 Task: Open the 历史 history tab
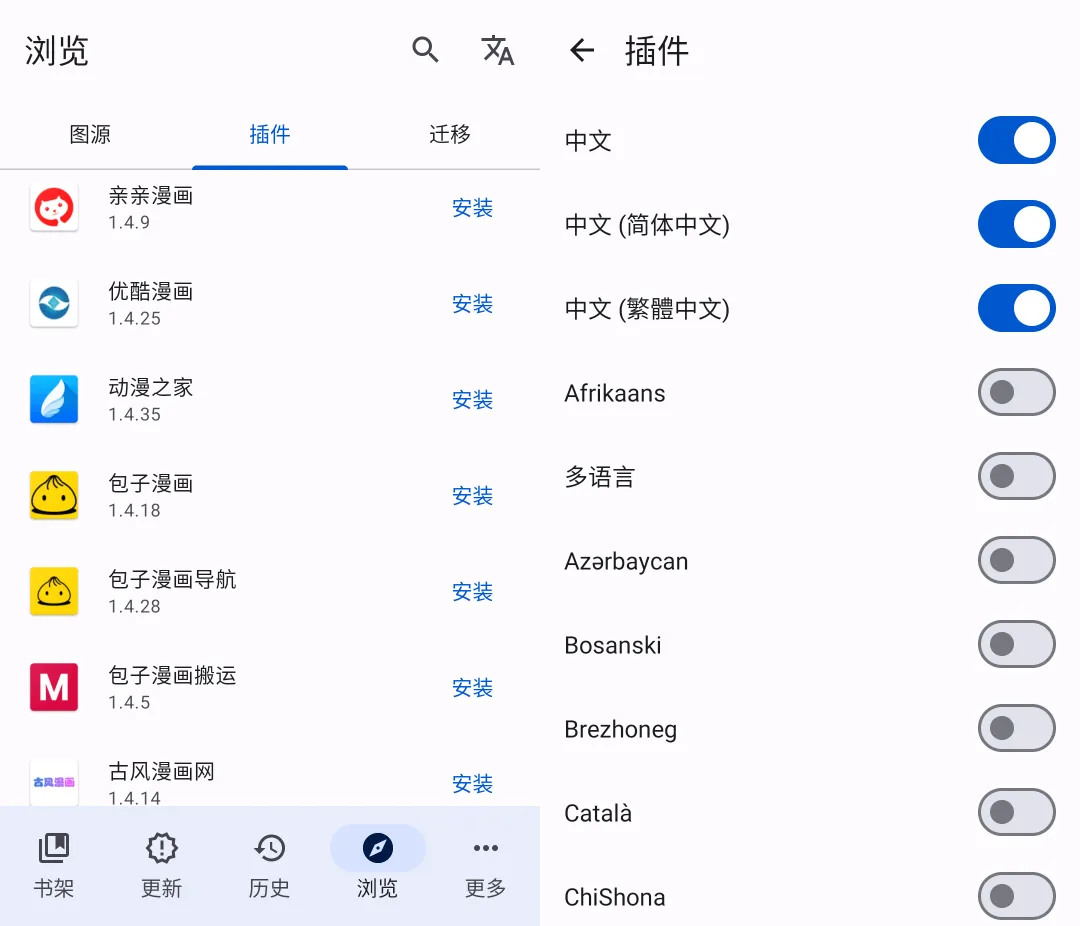tap(269, 866)
